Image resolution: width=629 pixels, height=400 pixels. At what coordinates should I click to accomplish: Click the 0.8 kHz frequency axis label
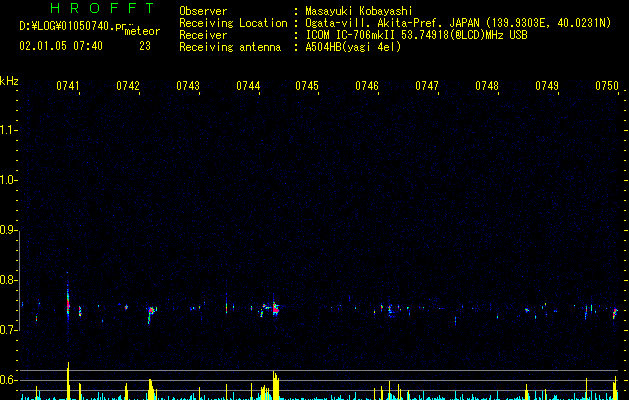click(8, 280)
